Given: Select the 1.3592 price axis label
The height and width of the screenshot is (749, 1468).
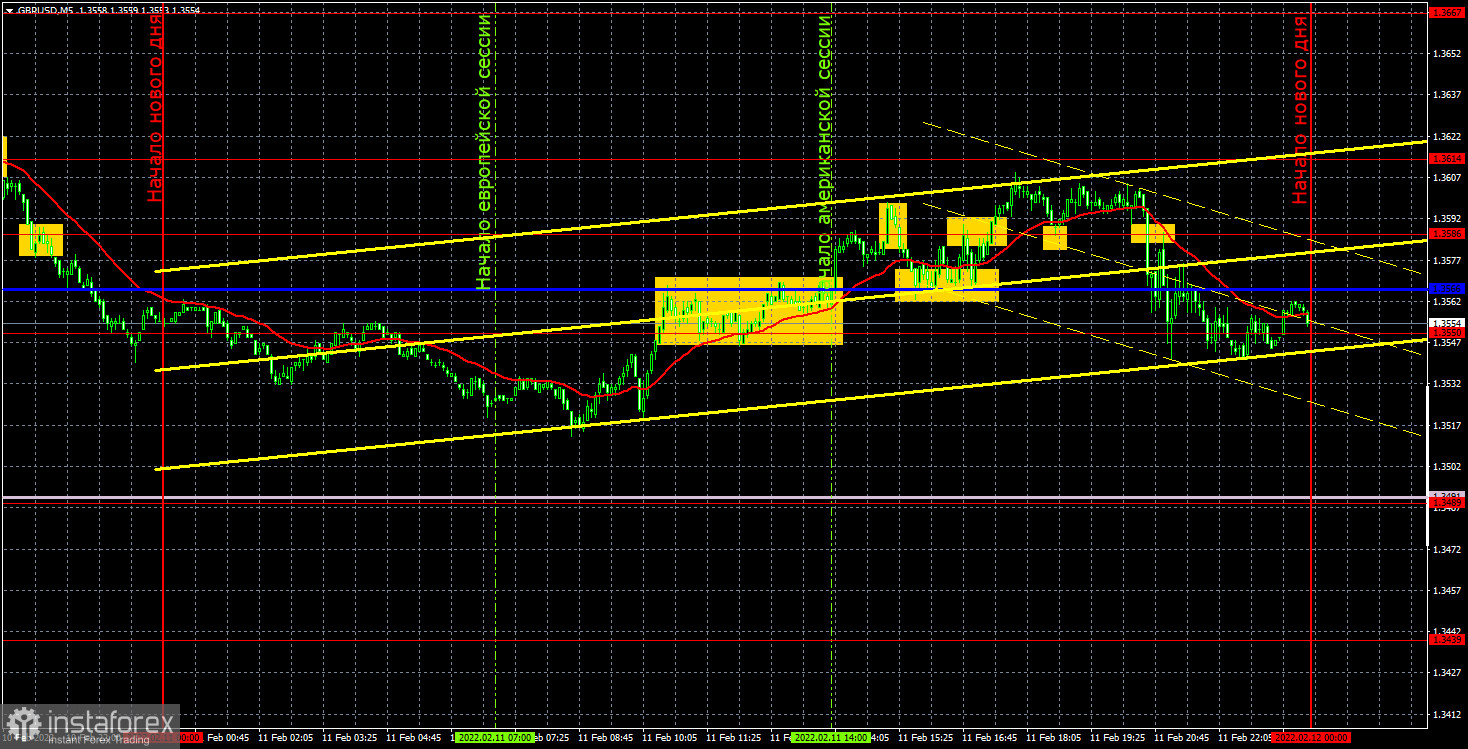Looking at the screenshot, I should point(1447,218).
